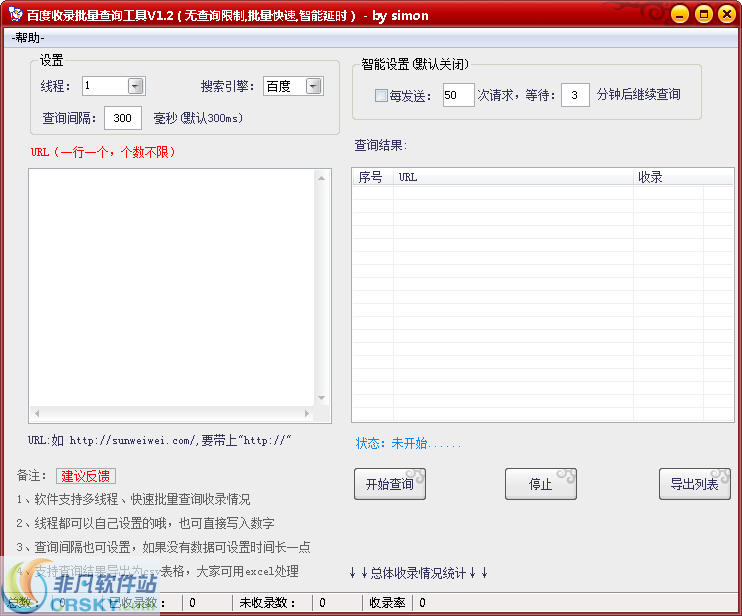Click the URL box scroll up arrow
This screenshot has width=742, height=616.
point(322,178)
